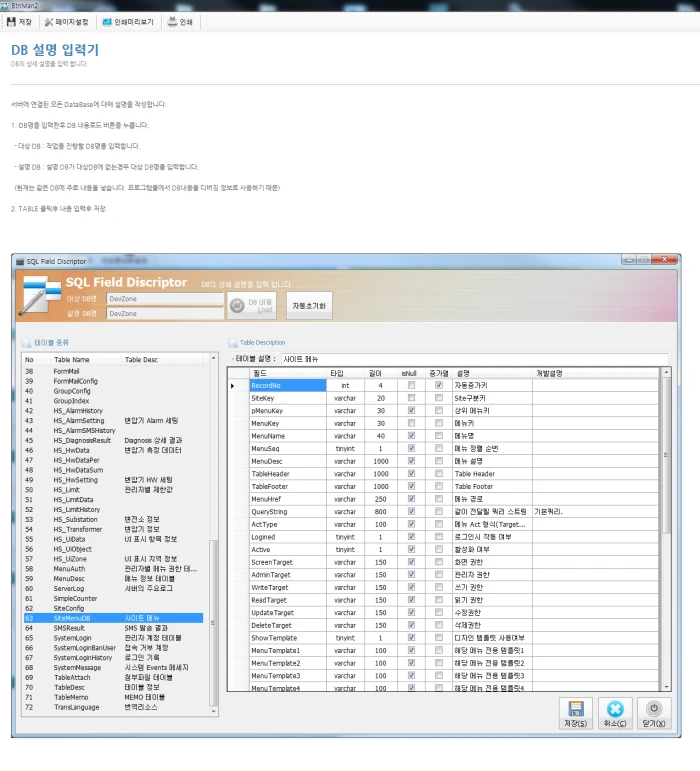The image size is (700, 771).
Task: Toggle isNull checkbox for SiteKey row
Action: click(411, 398)
